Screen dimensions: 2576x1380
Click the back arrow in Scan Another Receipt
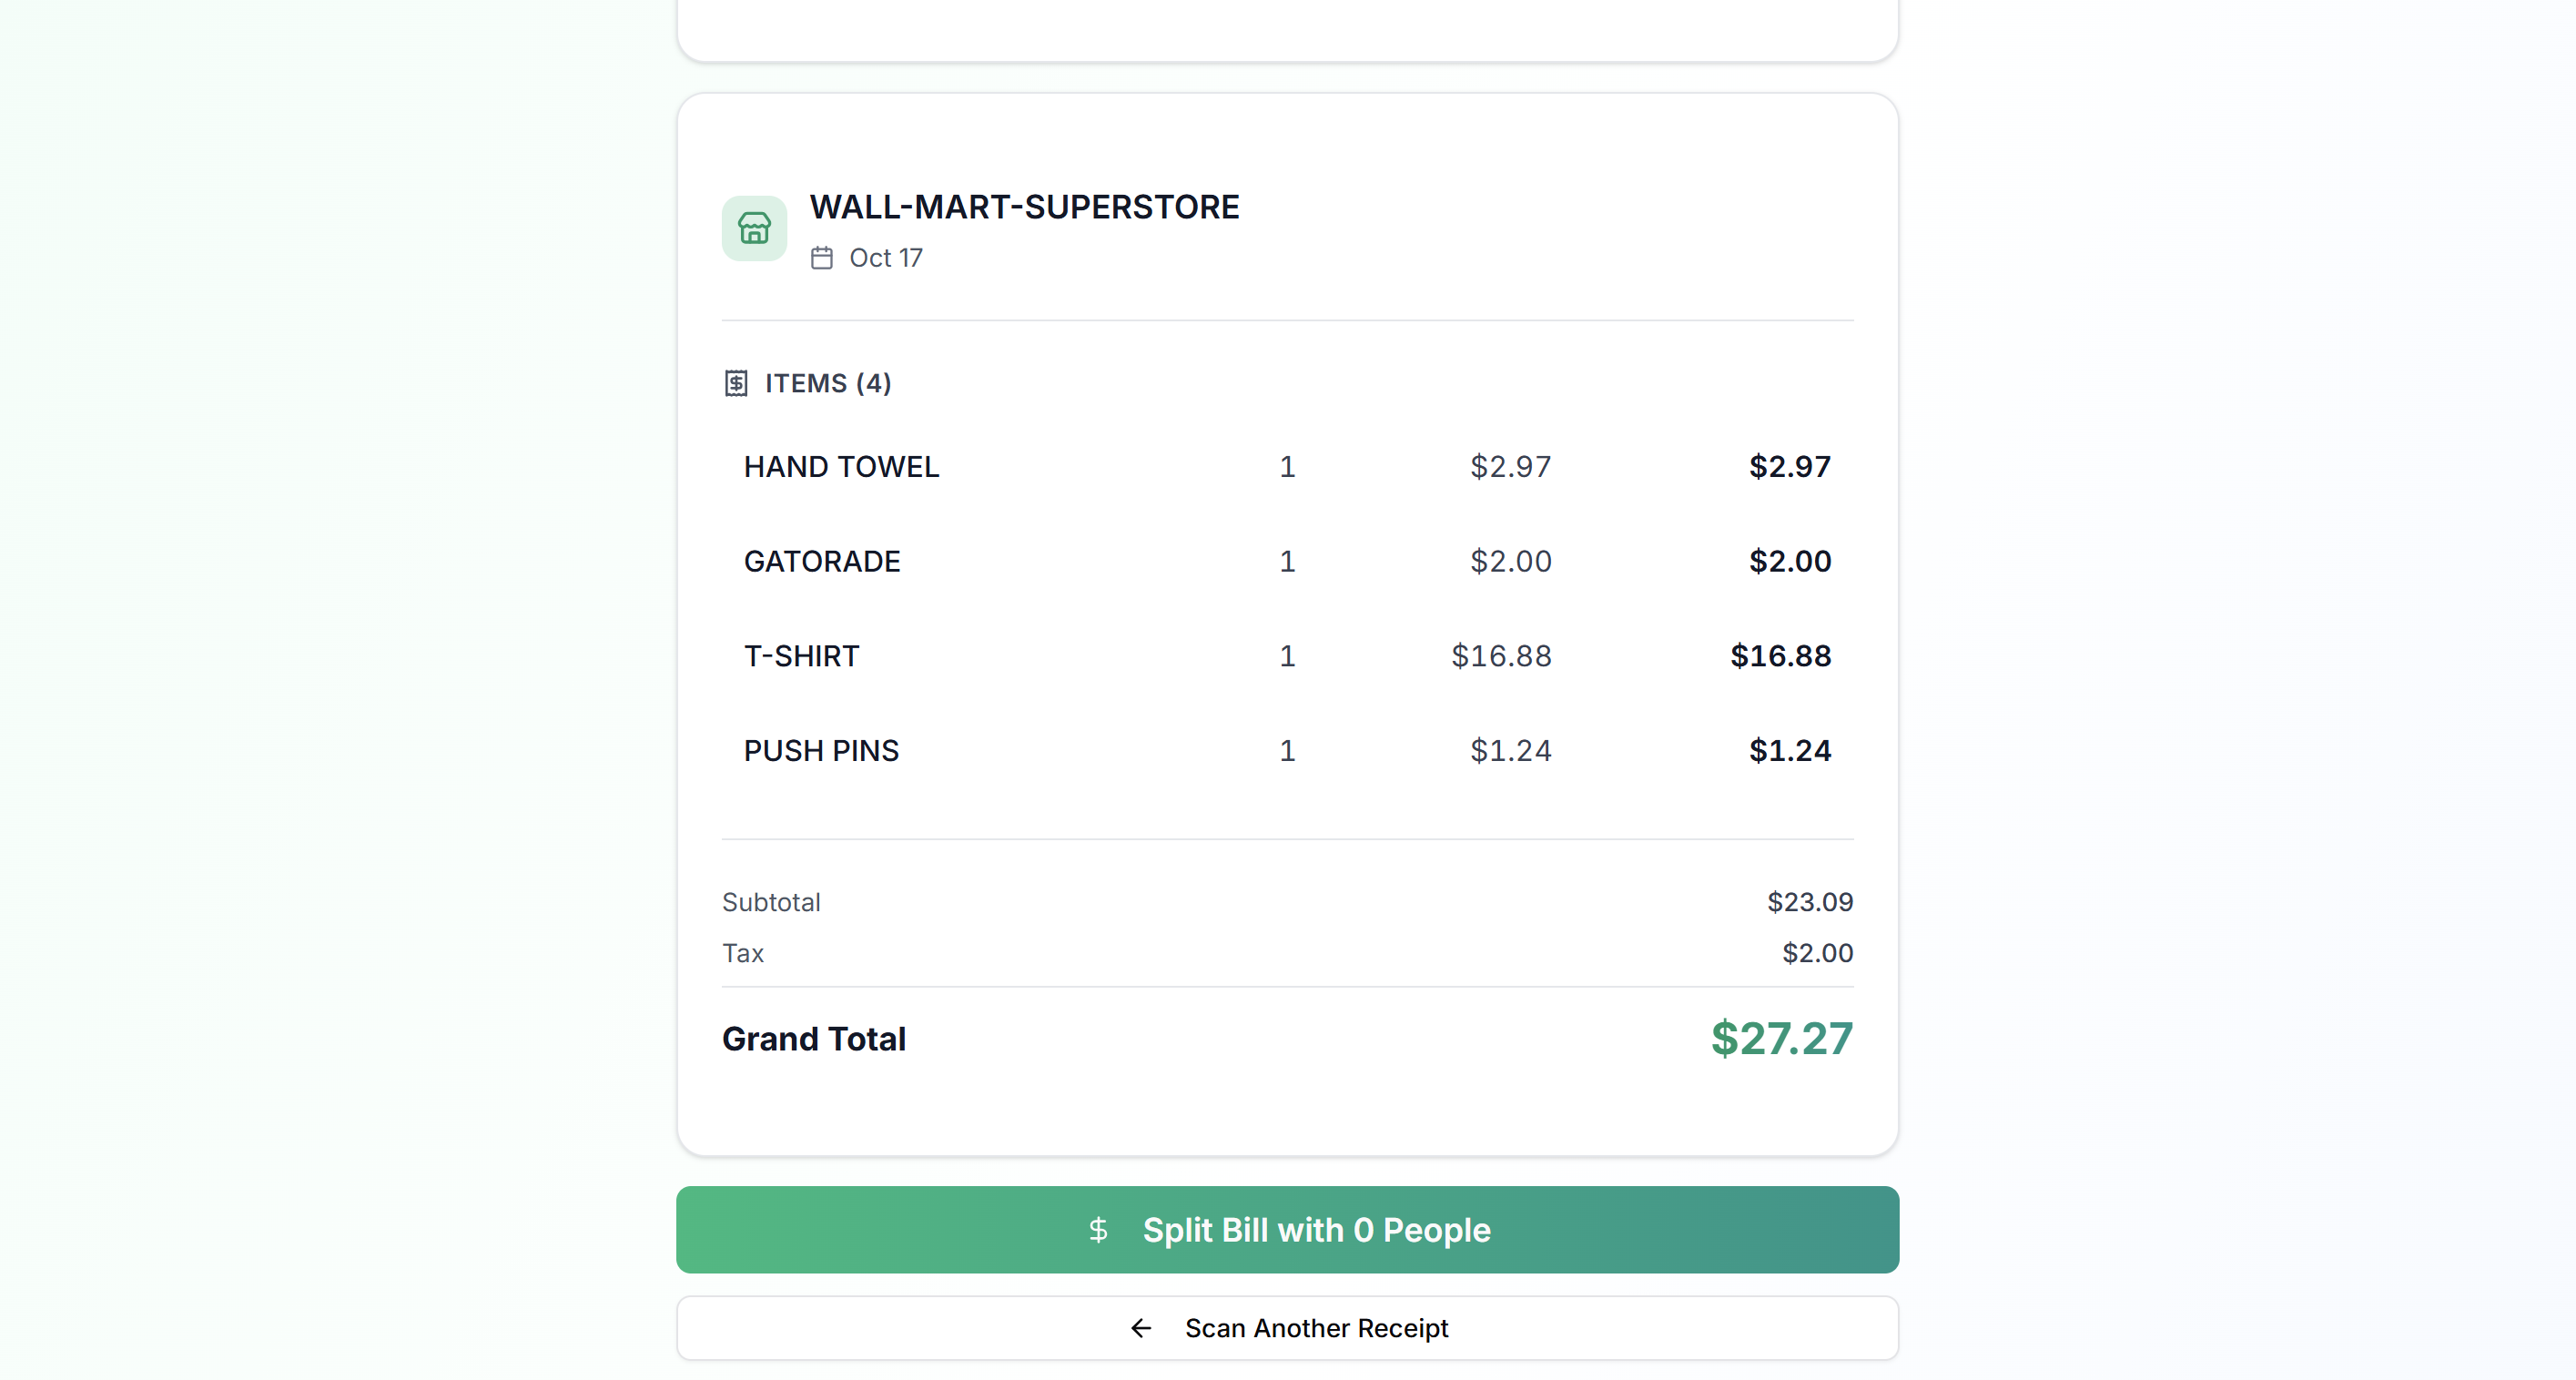point(1140,1328)
